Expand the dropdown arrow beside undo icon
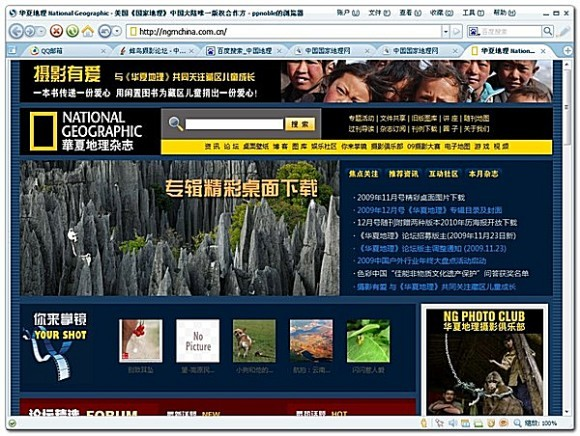 [x=117, y=31]
